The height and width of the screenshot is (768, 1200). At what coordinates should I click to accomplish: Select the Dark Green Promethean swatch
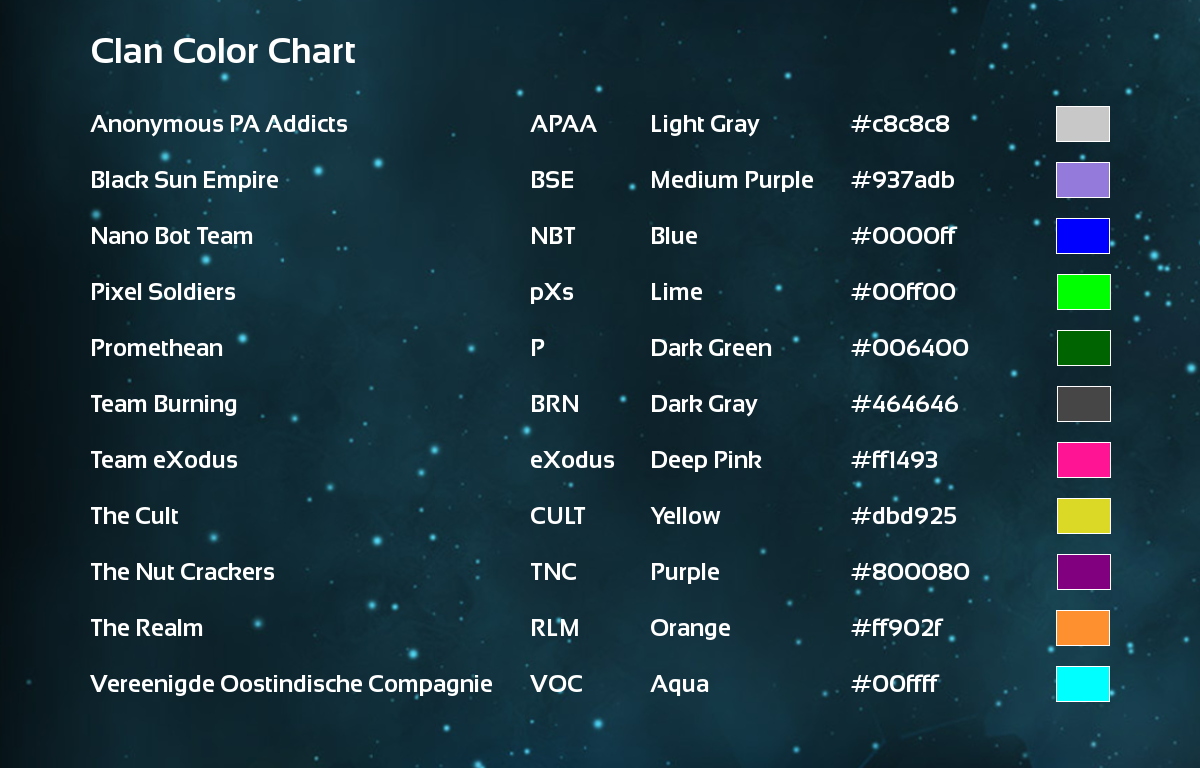pyautogui.click(x=1083, y=348)
